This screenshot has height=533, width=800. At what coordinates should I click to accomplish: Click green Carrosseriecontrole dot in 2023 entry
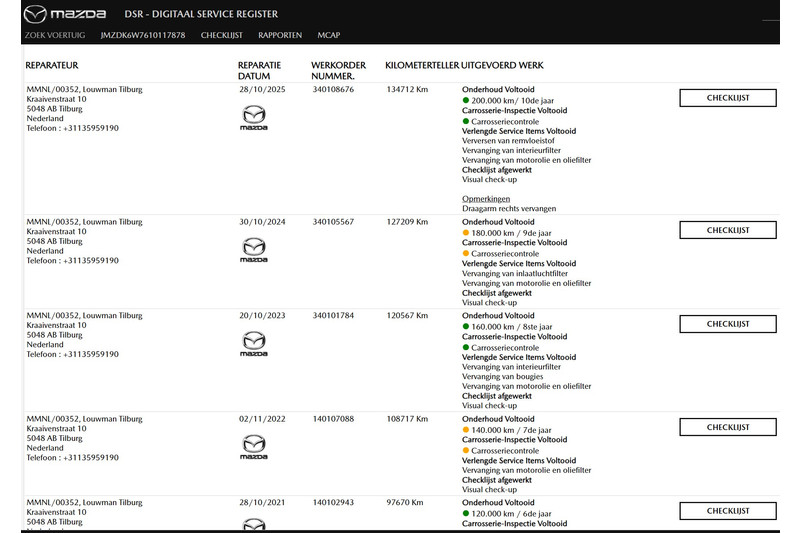465,347
